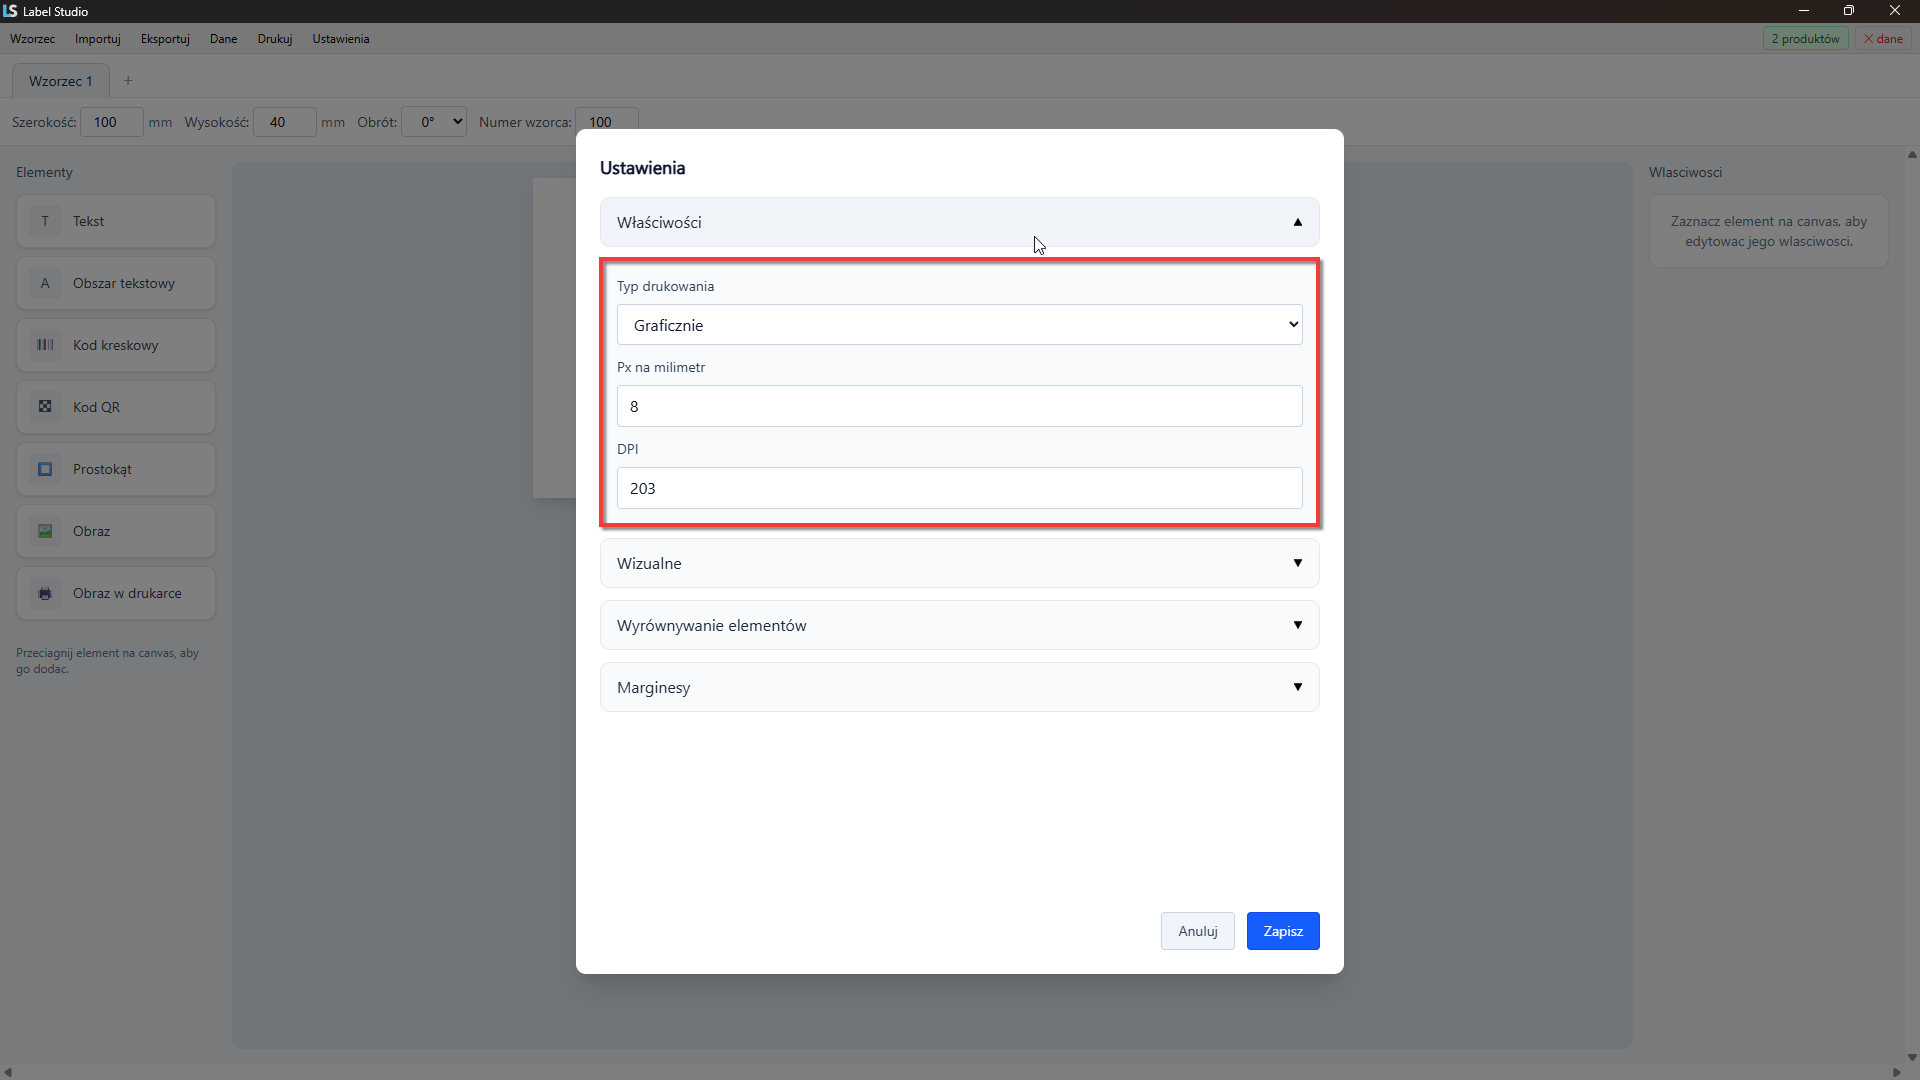Click the Label Studio app logo
The height and width of the screenshot is (1080, 1920).
click(10, 11)
